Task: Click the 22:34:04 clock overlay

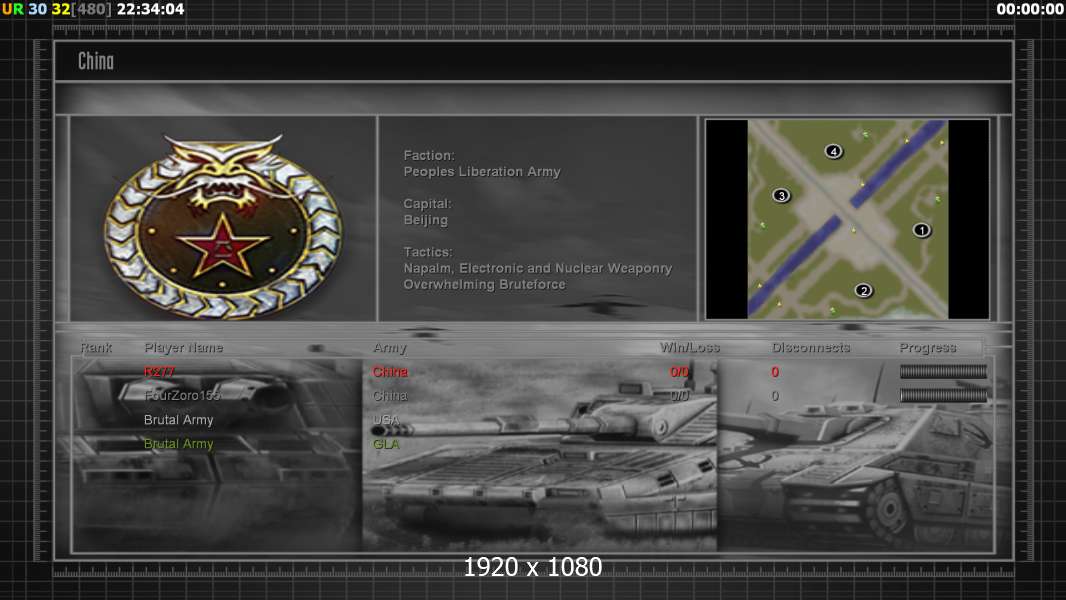Action: [150, 9]
